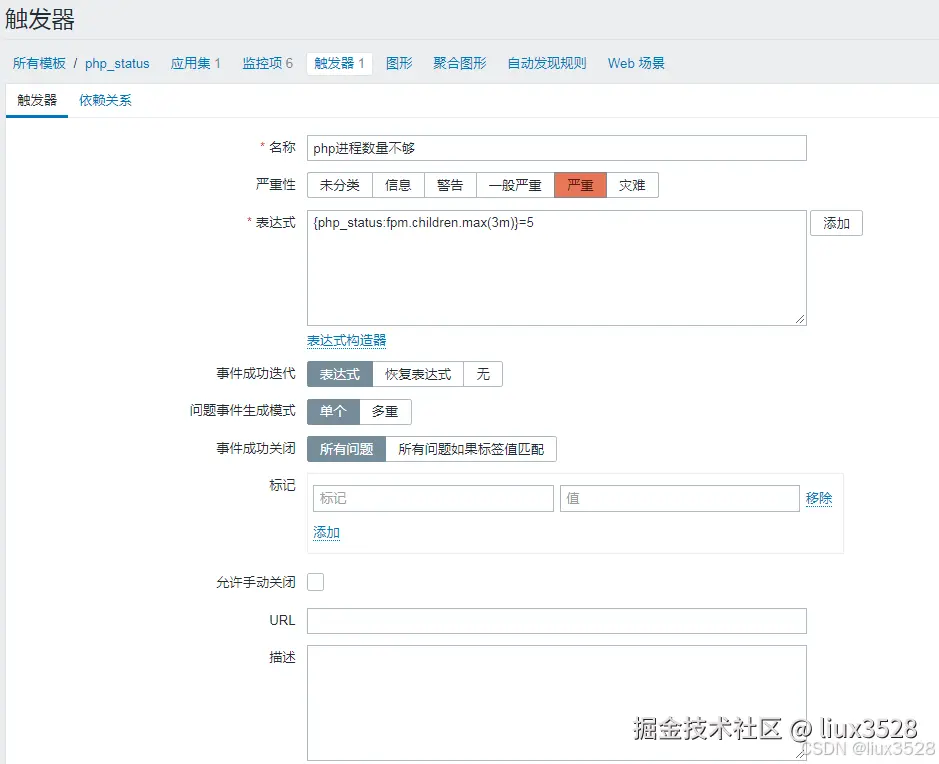This screenshot has height=764, width=939.
Task: Switch to the 依赖关系 tab
Action: point(104,100)
